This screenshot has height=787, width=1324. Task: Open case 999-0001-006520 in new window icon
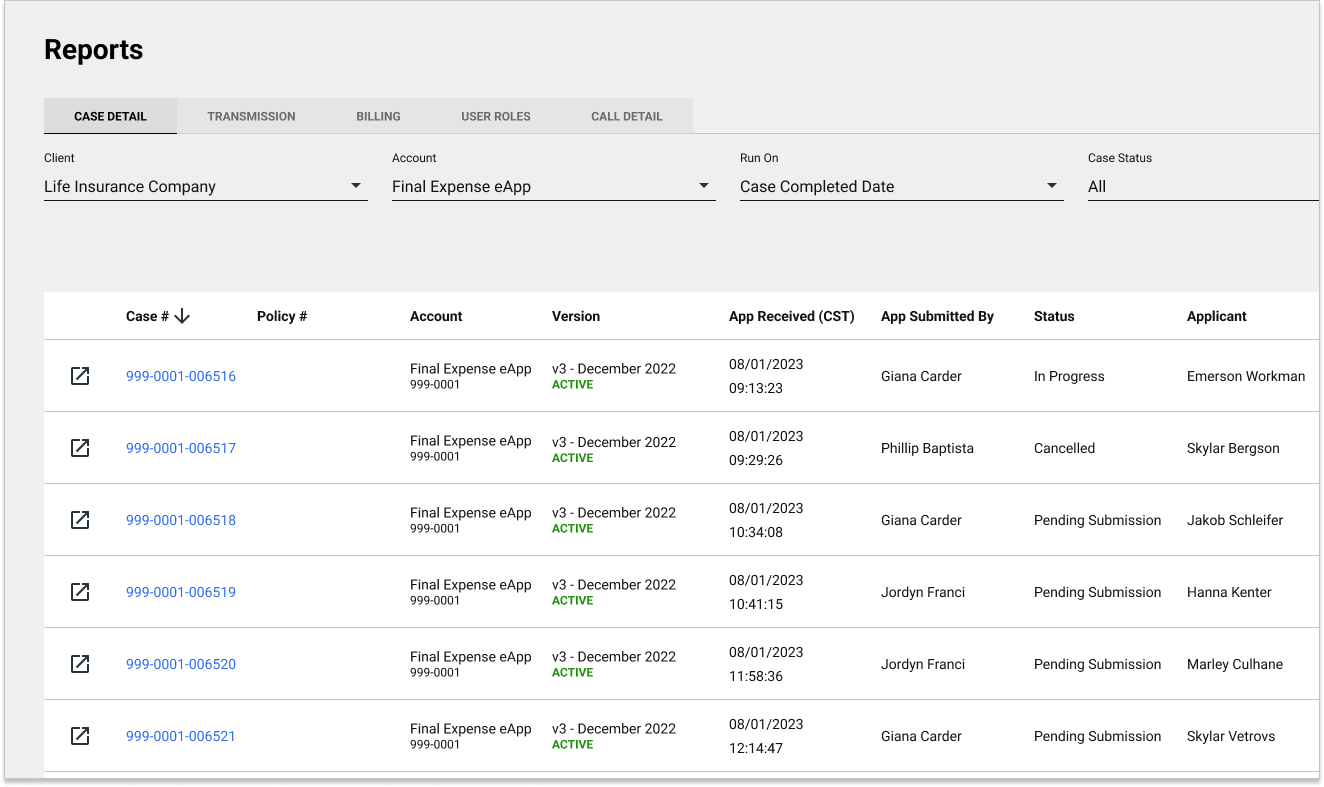point(80,664)
